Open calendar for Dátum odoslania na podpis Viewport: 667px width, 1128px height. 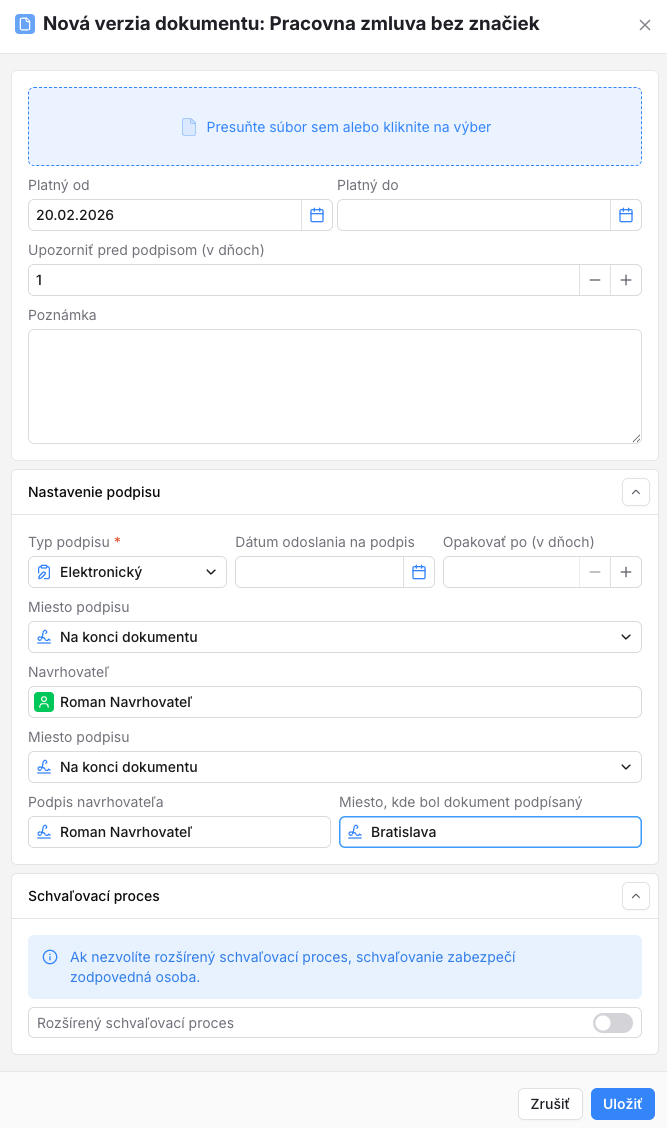pos(419,572)
